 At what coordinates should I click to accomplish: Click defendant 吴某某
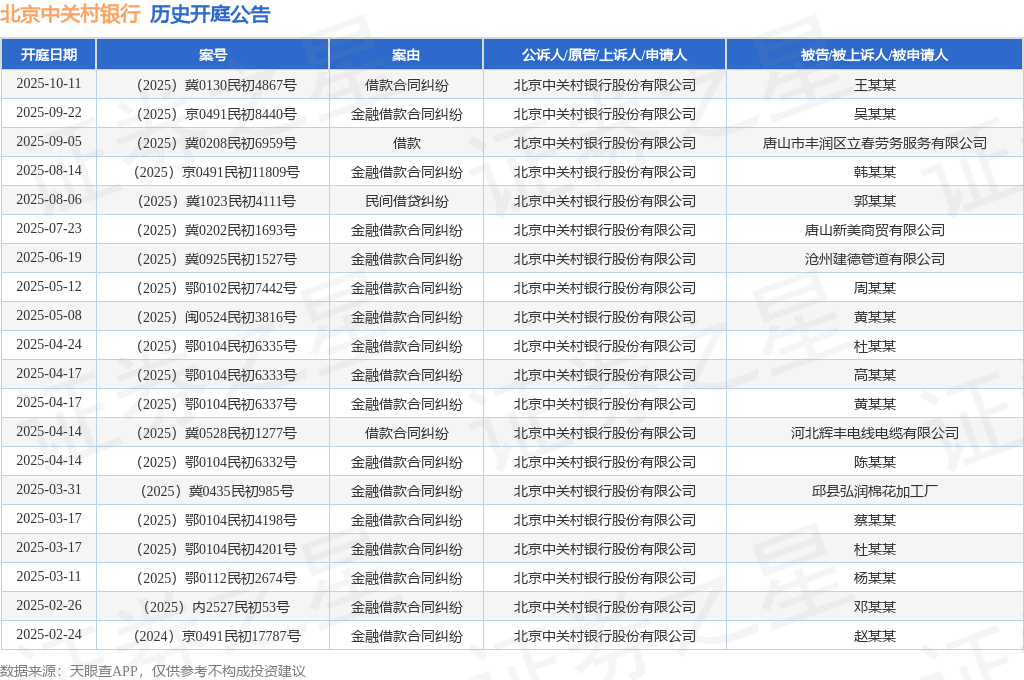(x=874, y=114)
